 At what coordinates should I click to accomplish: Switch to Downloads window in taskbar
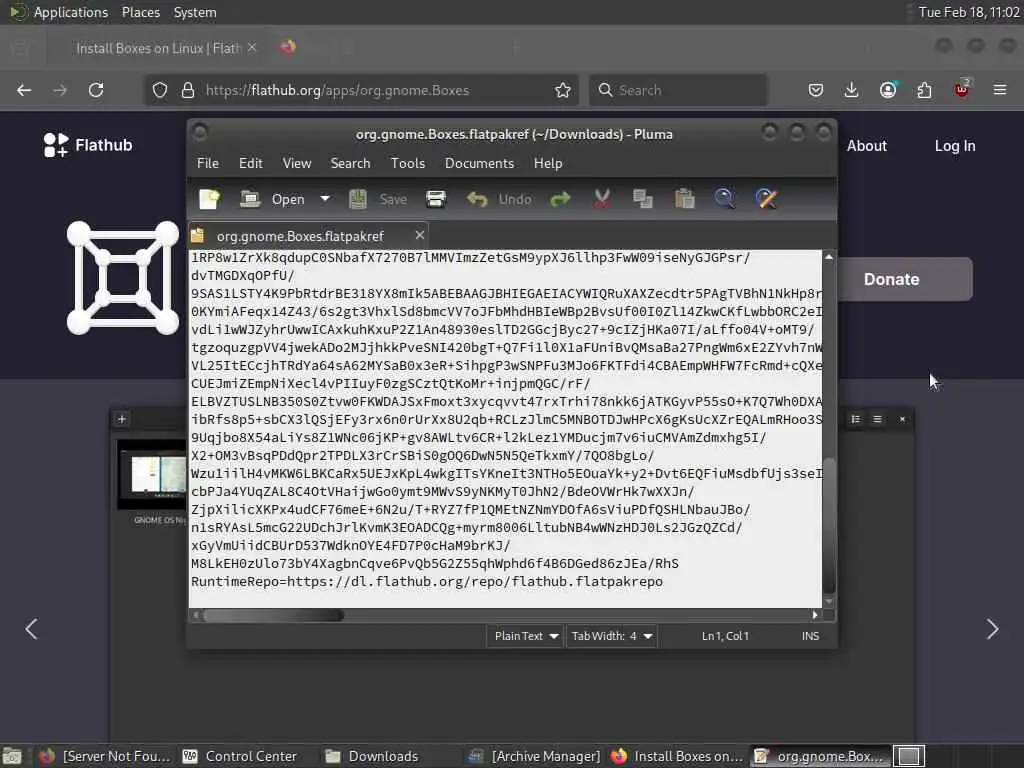coord(372,756)
